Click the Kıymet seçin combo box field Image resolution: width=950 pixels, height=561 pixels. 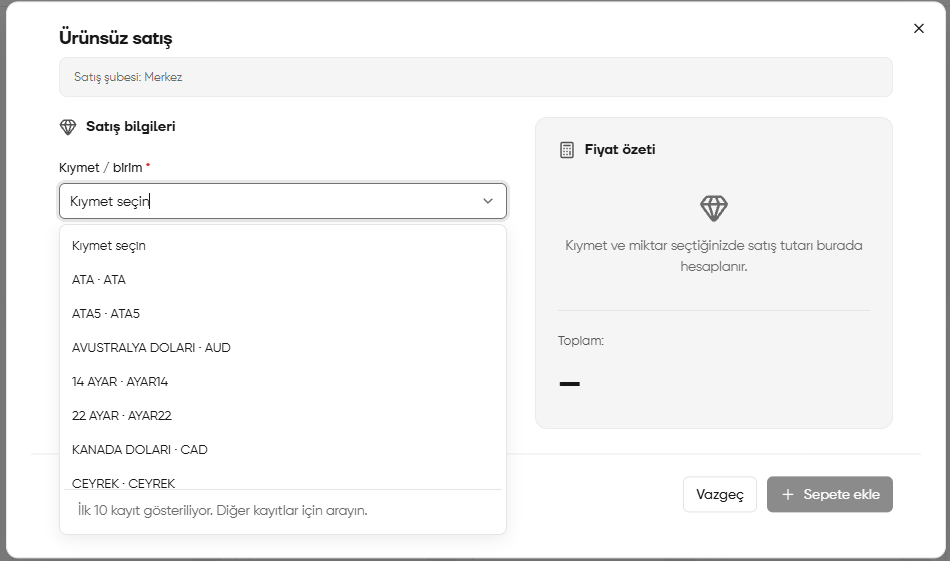coord(283,201)
